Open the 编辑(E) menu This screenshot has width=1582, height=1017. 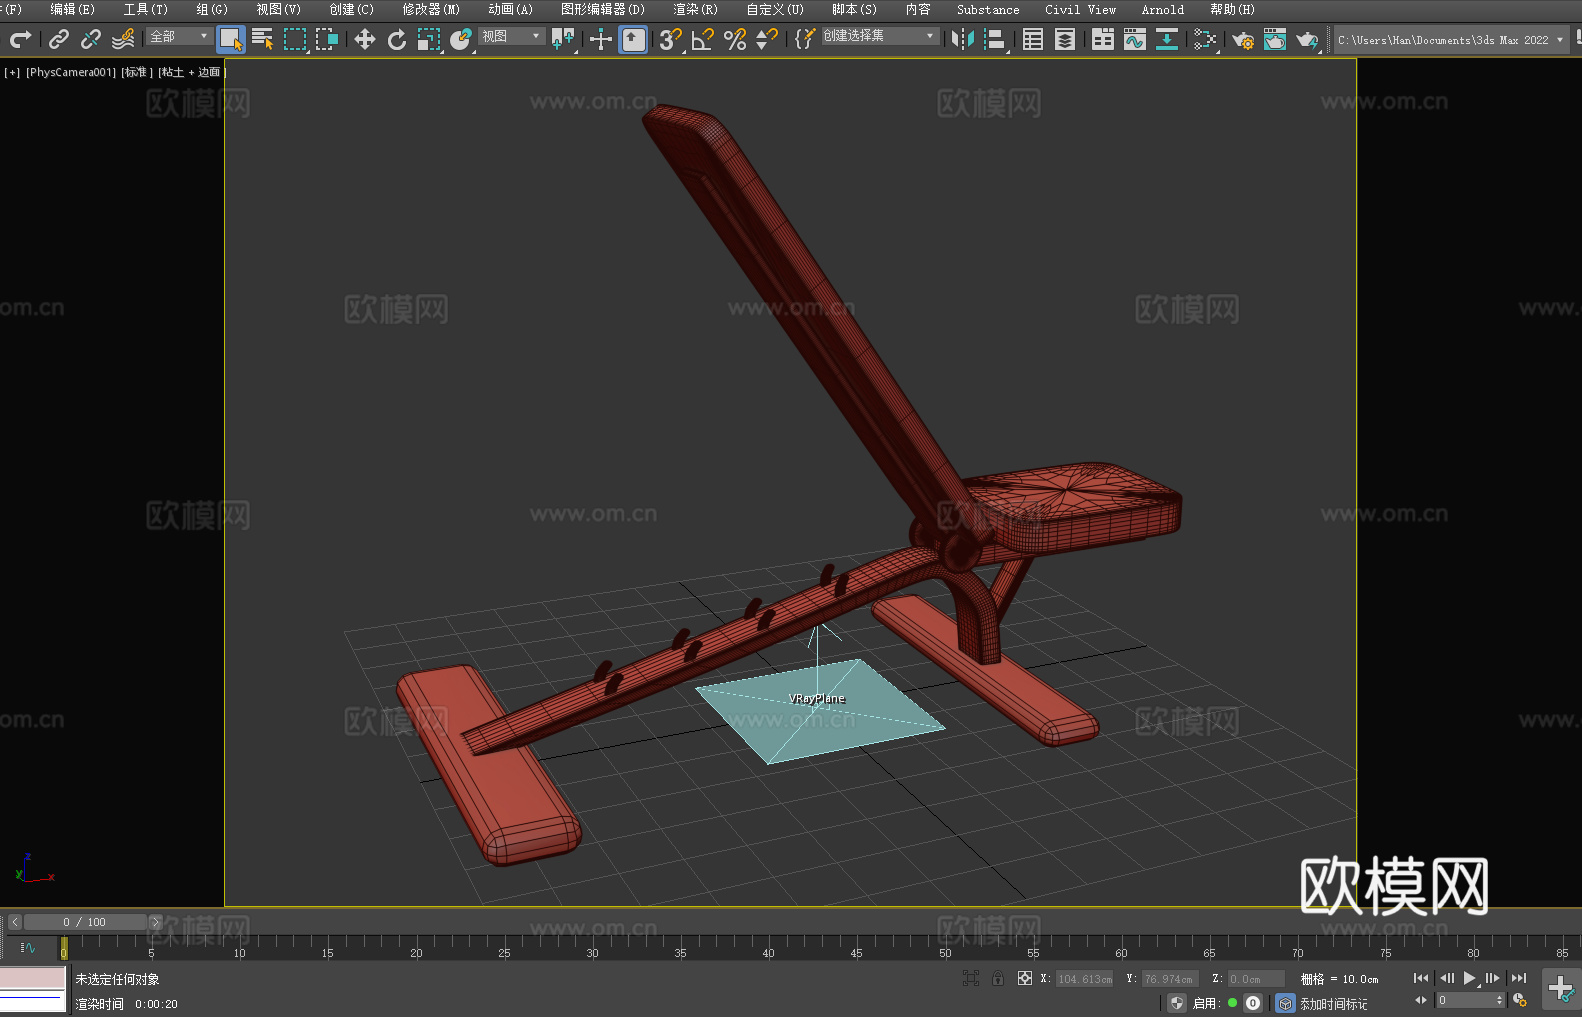(x=72, y=9)
